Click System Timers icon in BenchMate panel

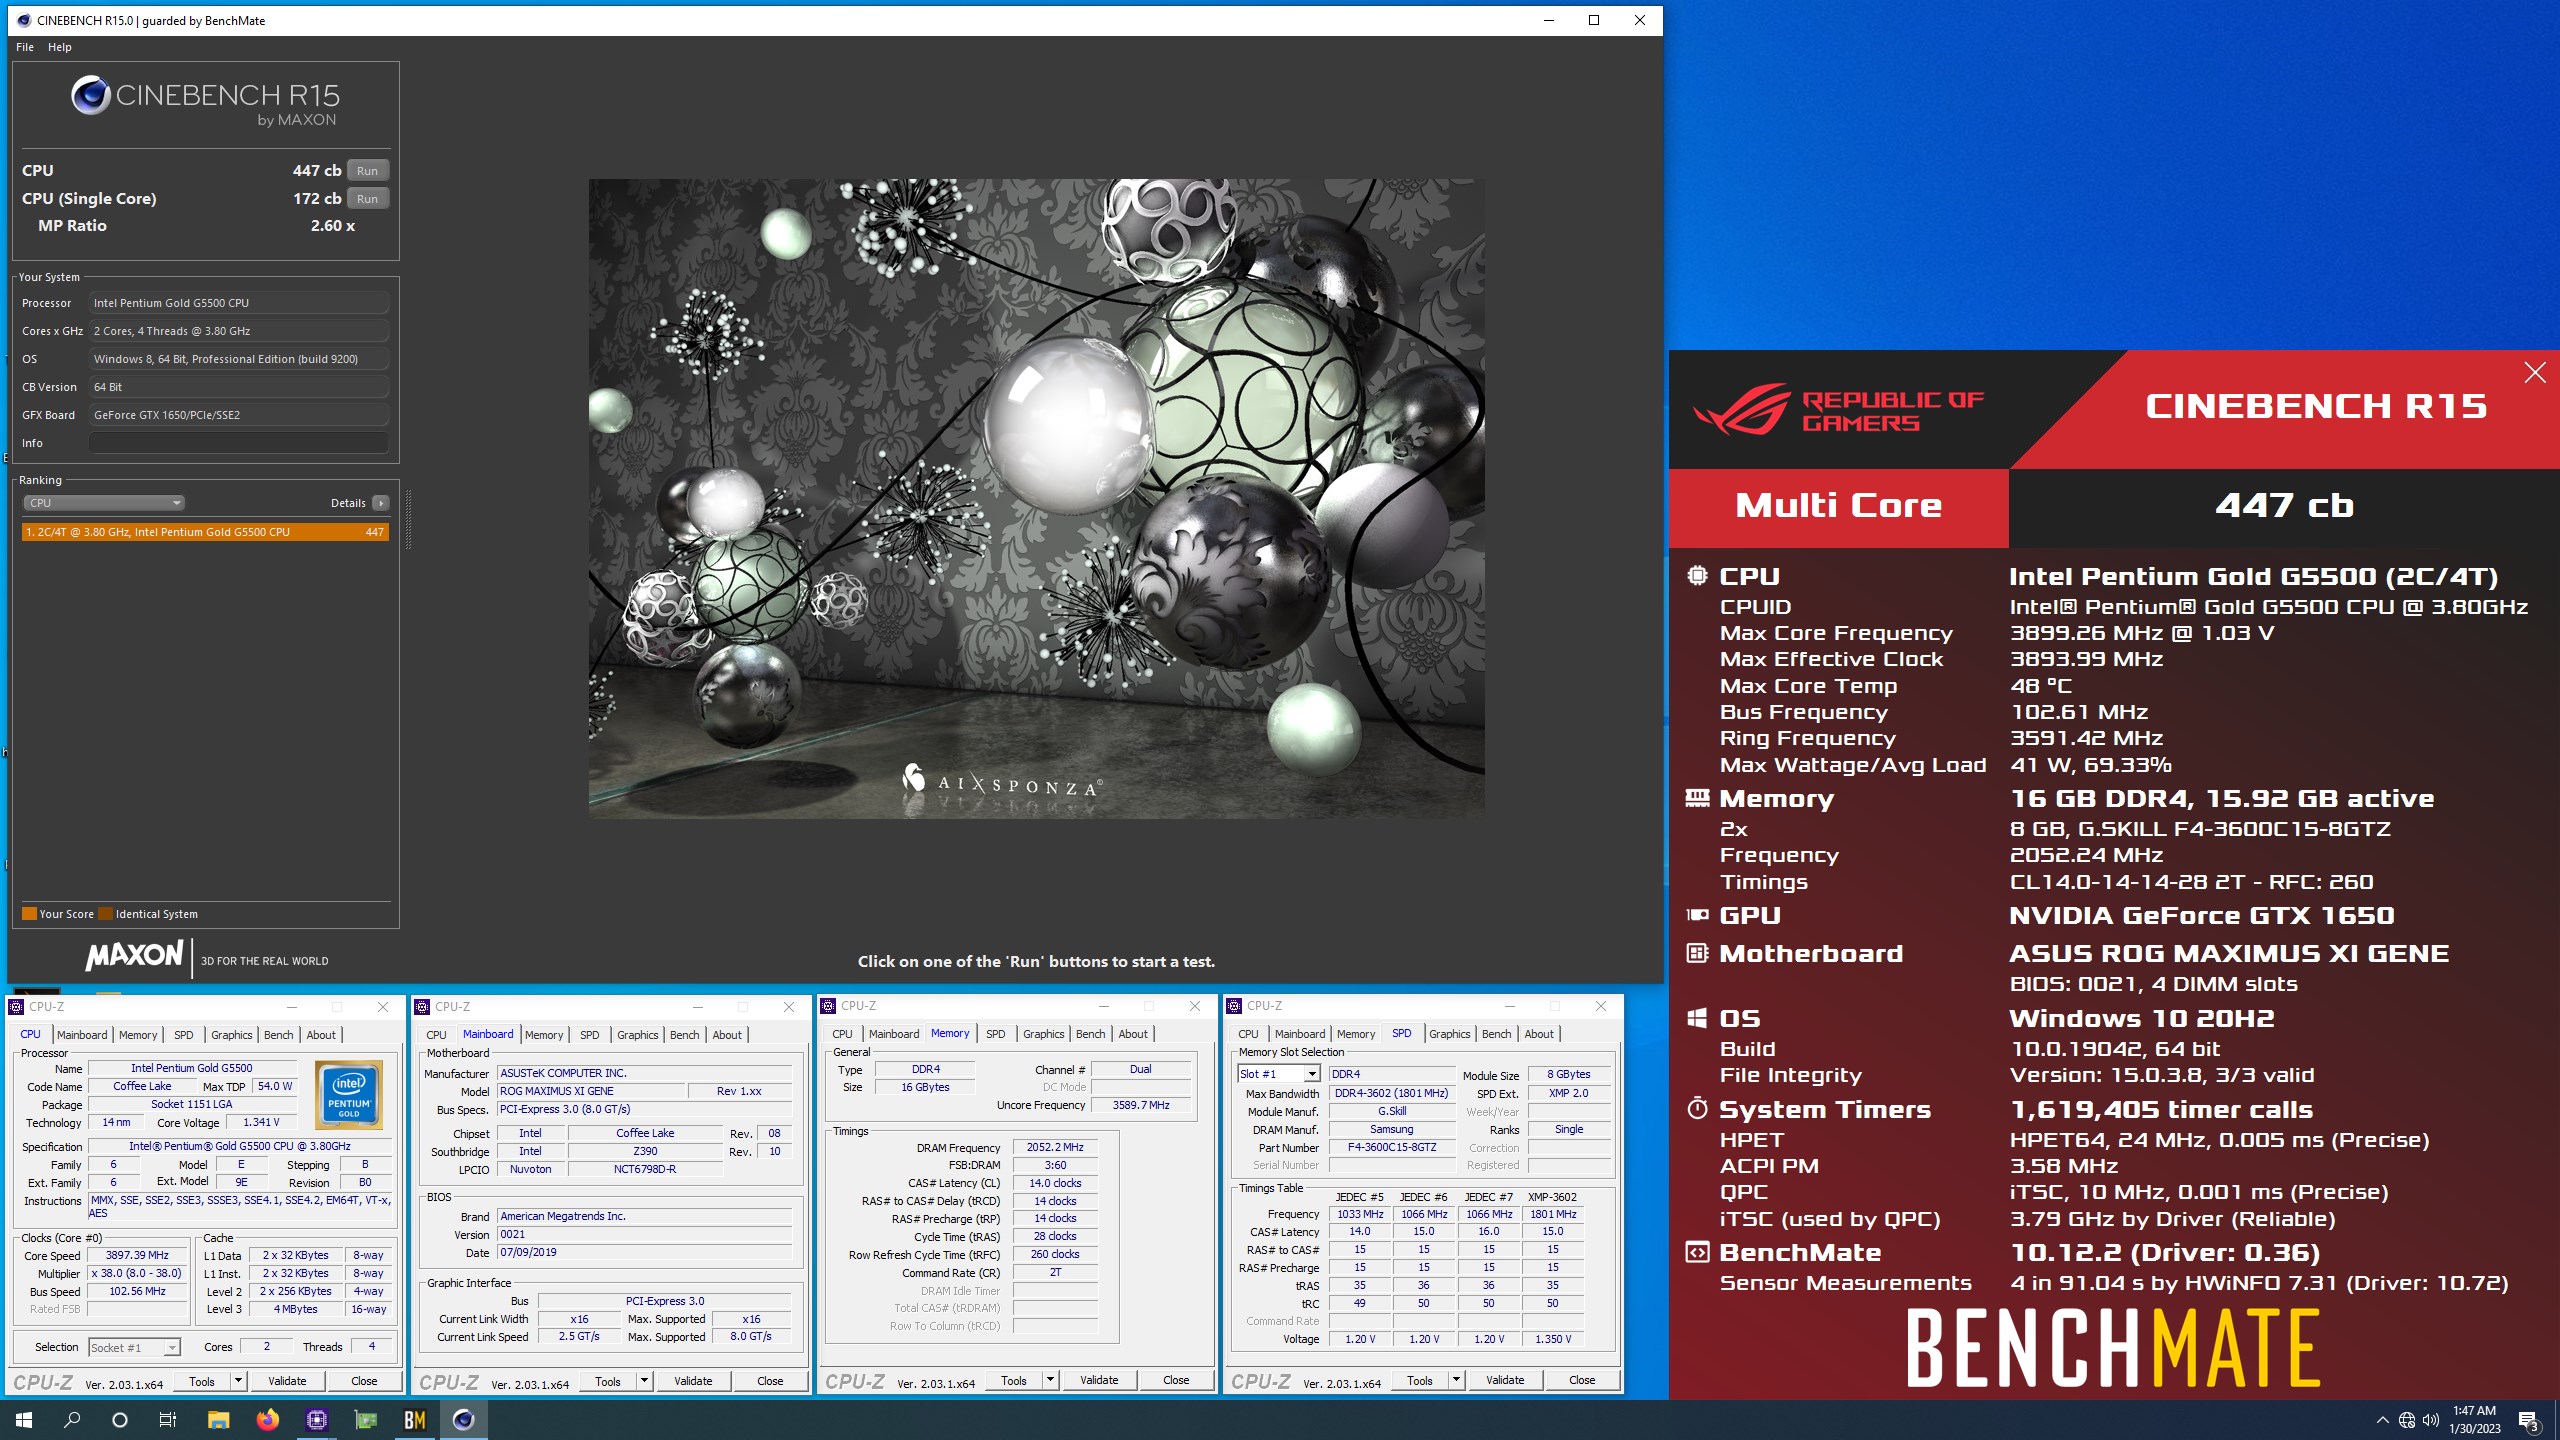click(x=1697, y=1109)
